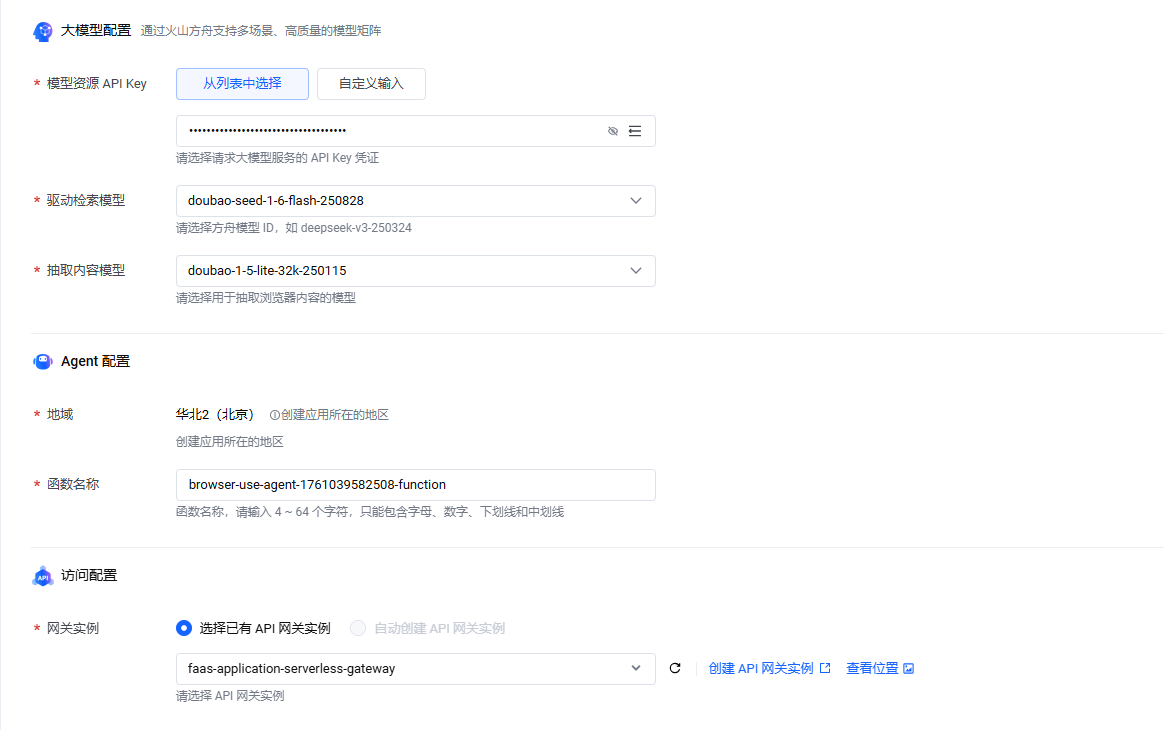
Task: Click the 大模型配置 section icon
Action: 43,31
